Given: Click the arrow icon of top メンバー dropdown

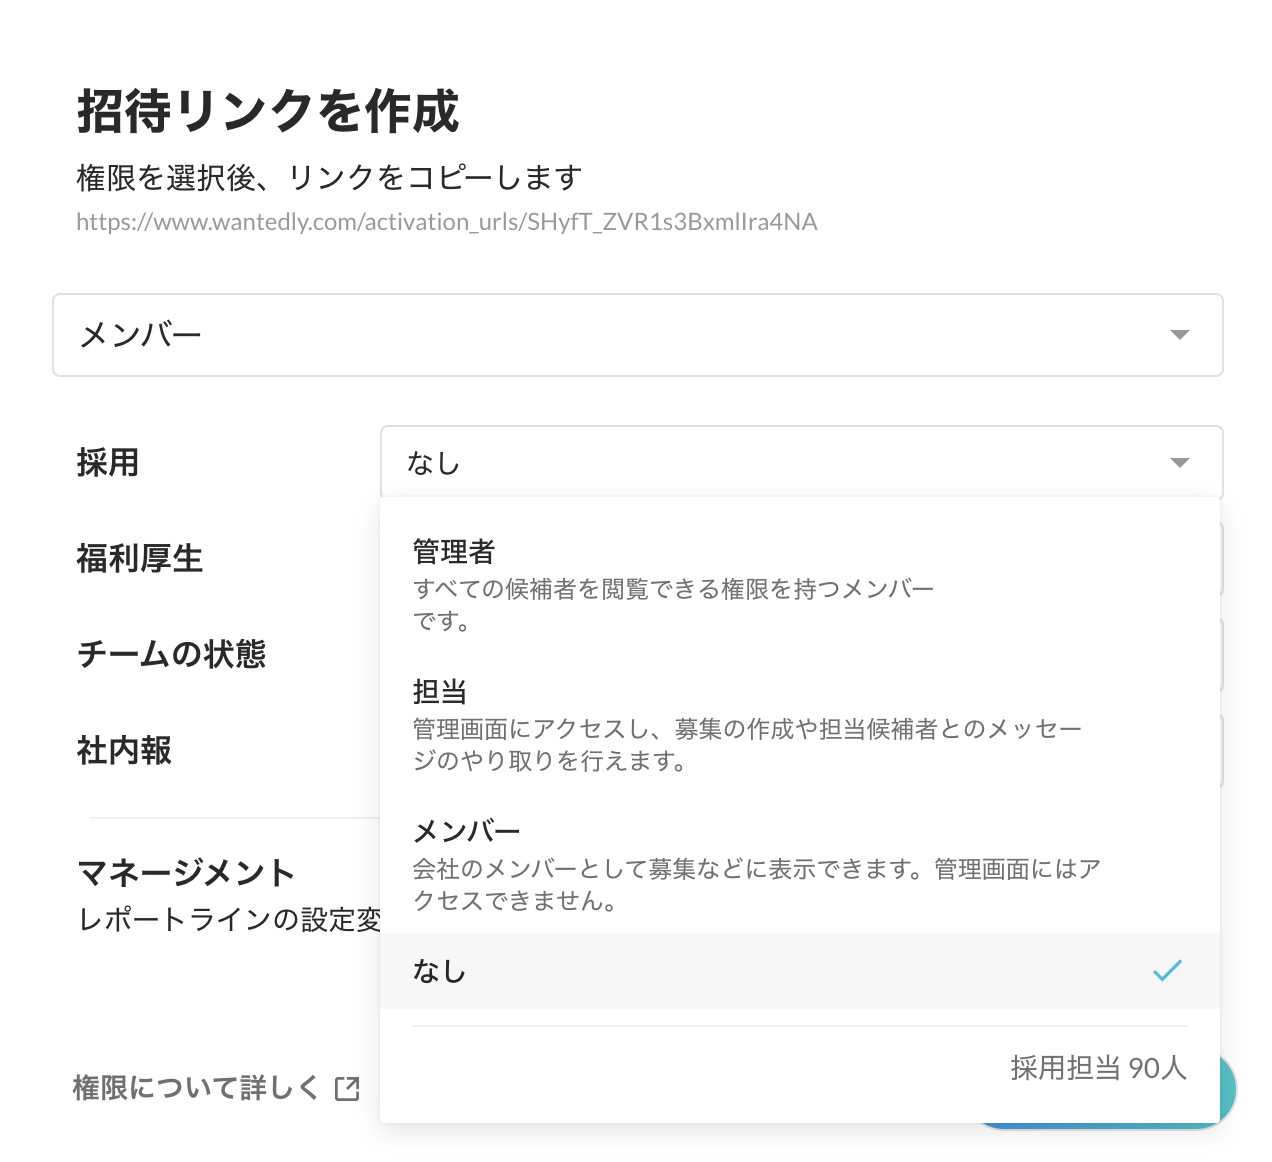Looking at the screenshot, I should (1180, 335).
